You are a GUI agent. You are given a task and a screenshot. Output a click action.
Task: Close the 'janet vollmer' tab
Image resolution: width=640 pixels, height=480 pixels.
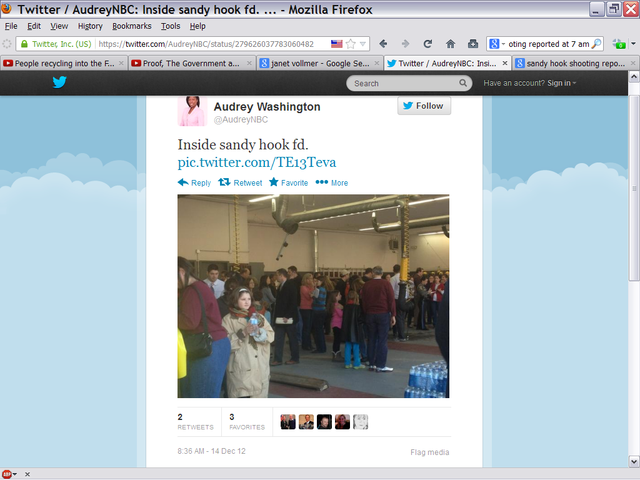[377, 63]
